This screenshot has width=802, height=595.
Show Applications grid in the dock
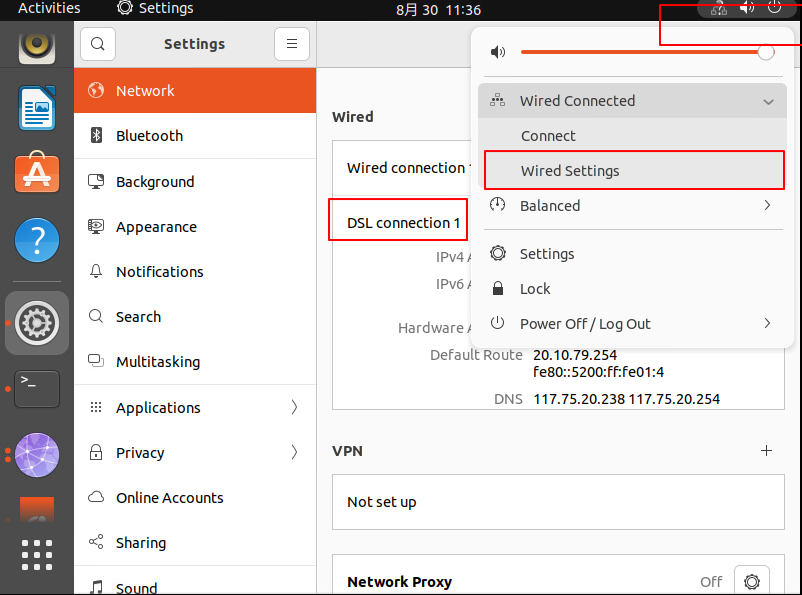[37, 555]
